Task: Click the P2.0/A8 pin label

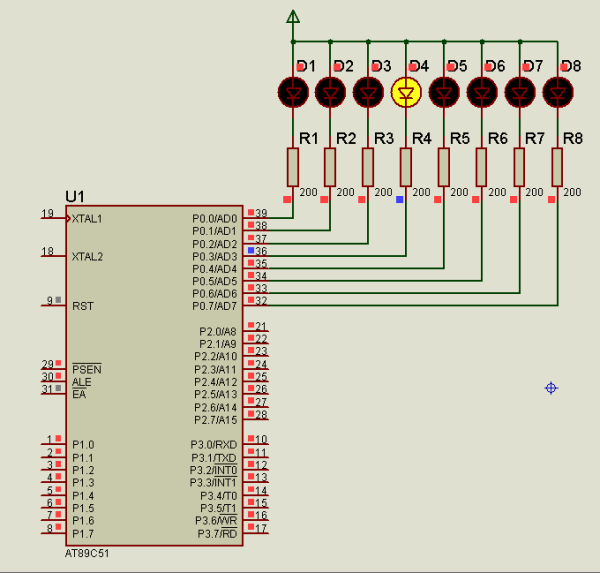Action: pyautogui.click(x=218, y=331)
